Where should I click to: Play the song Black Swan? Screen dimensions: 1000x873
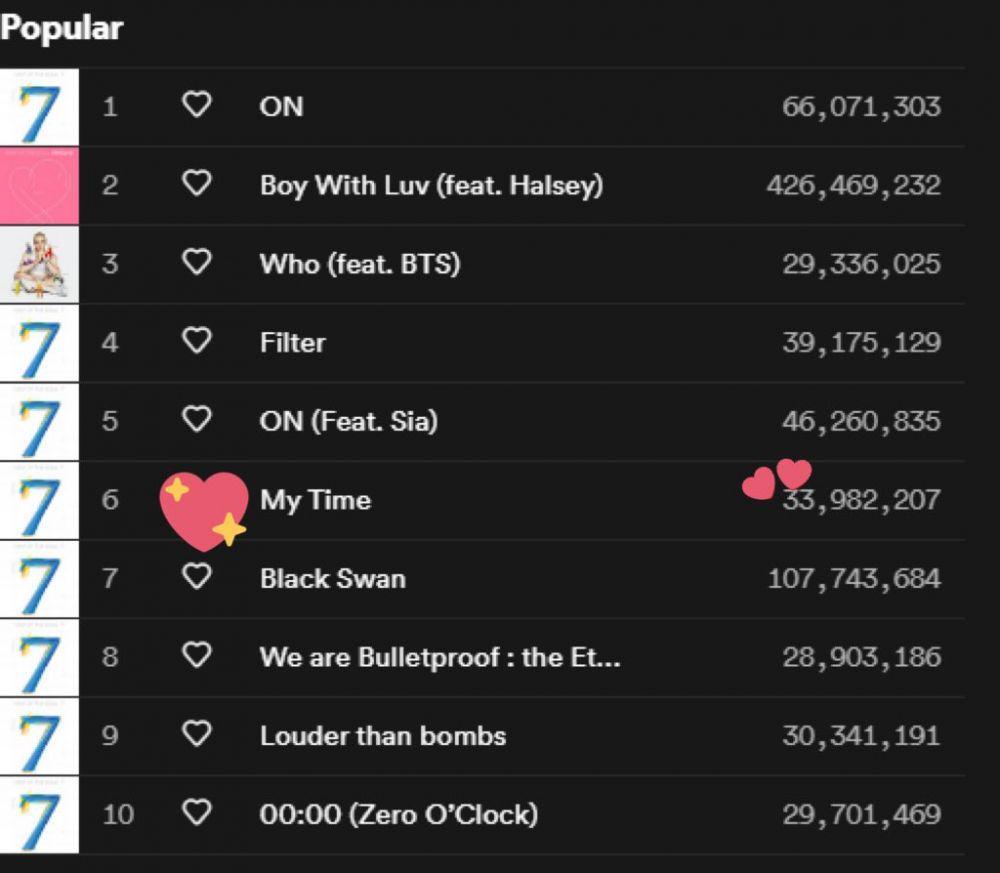point(332,579)
